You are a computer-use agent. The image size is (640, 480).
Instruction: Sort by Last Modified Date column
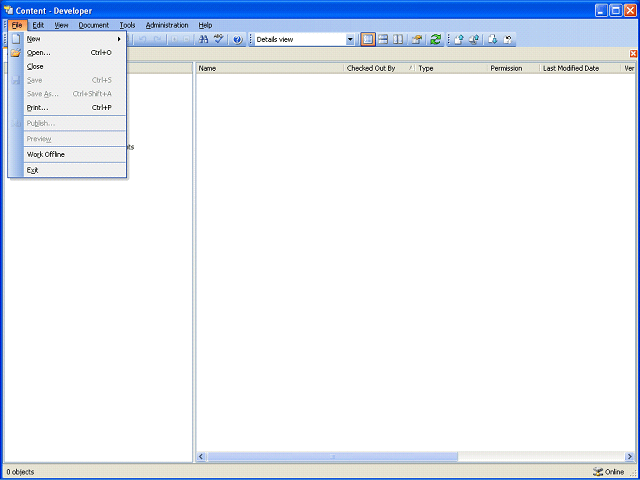click(580, 69)
